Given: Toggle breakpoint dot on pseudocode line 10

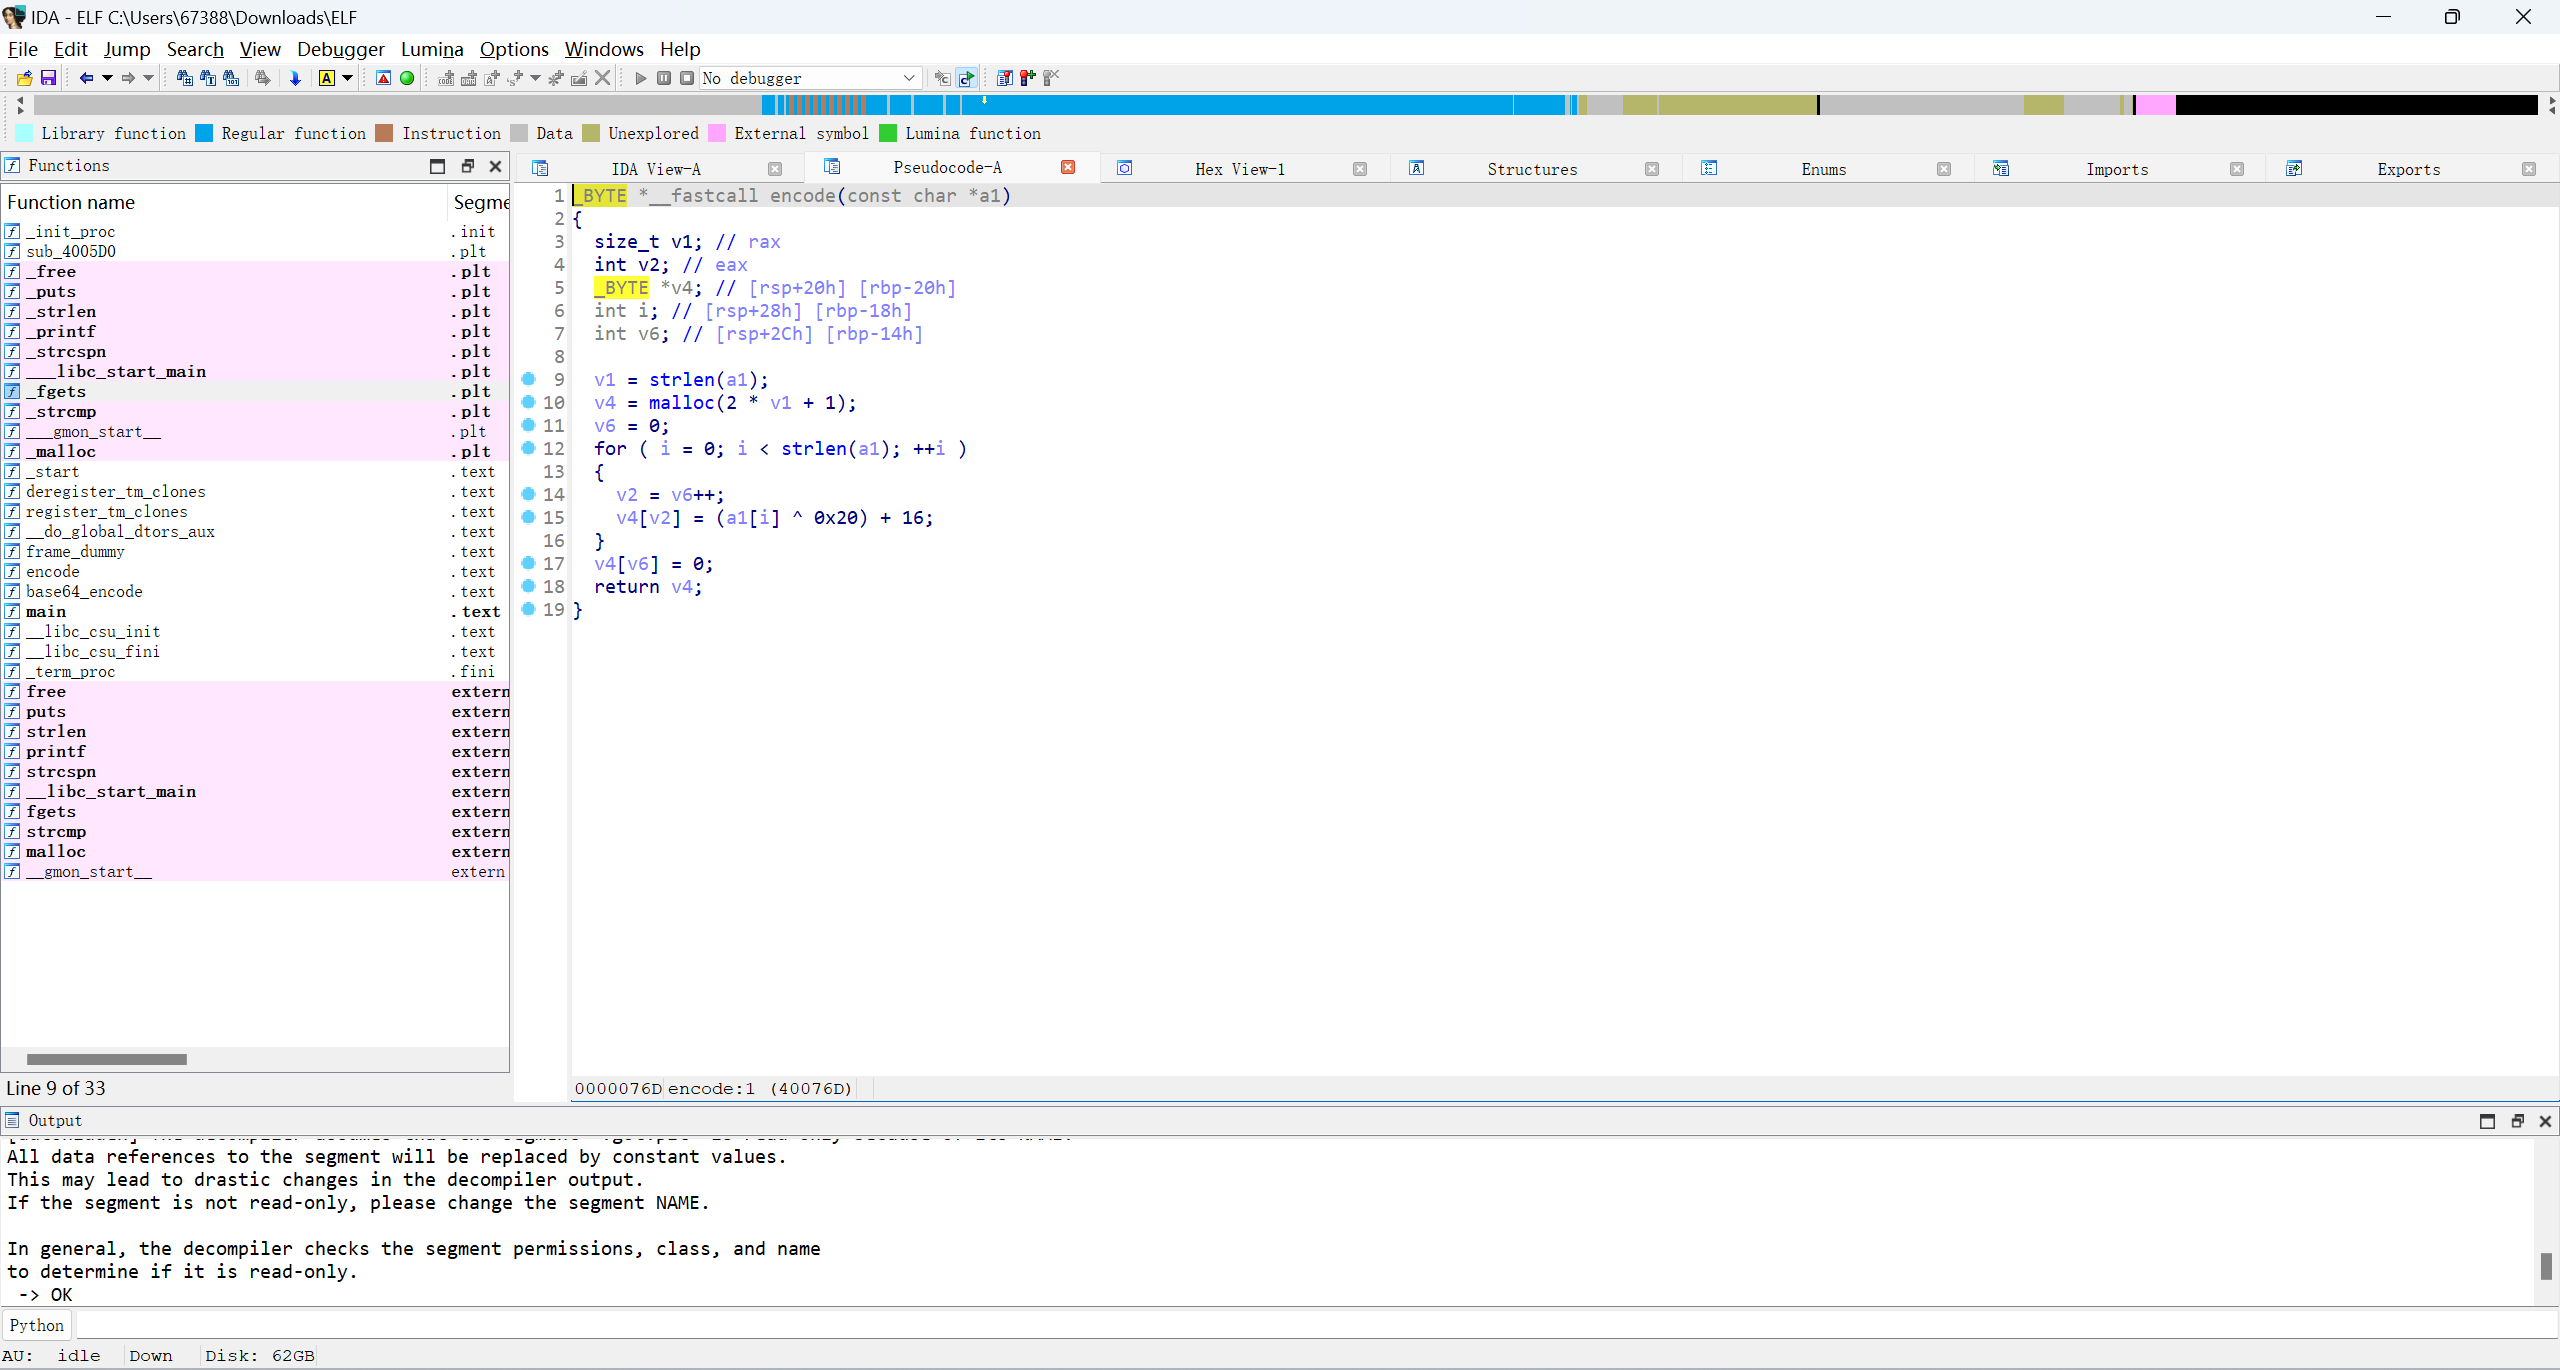Looking at the screenshot, I should click(x=529, y=402).
